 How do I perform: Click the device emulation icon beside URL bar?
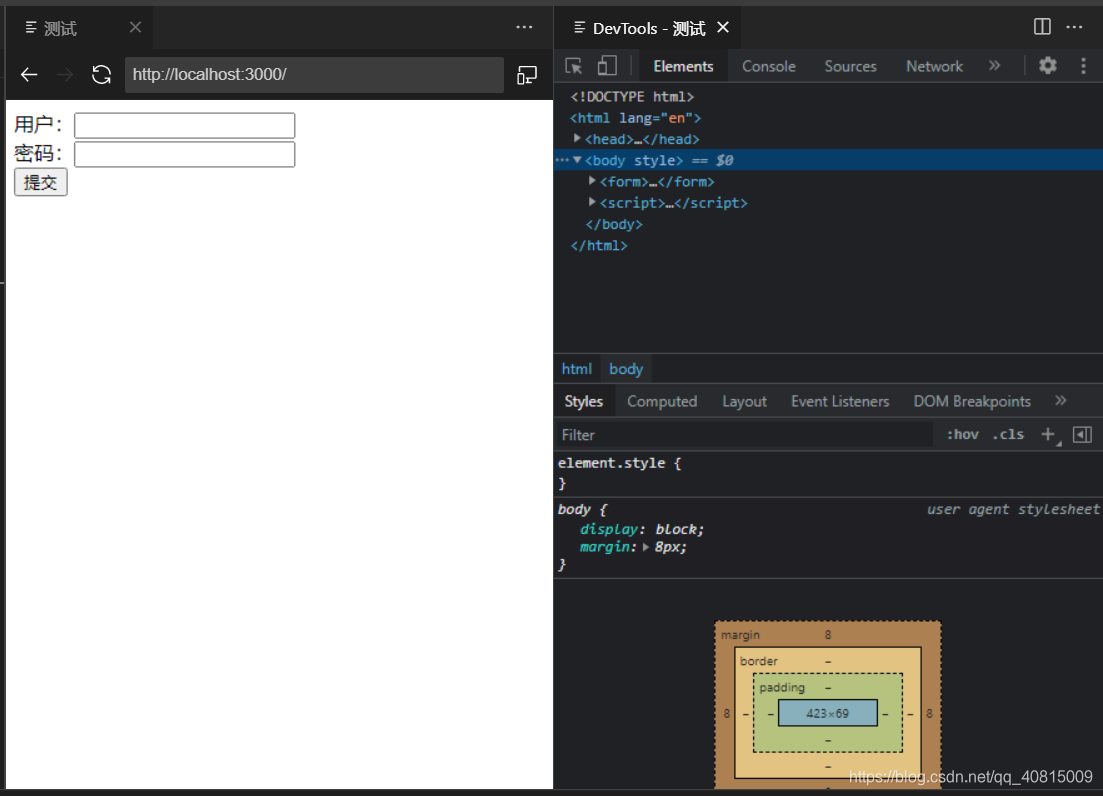click(x=527, y=75)
